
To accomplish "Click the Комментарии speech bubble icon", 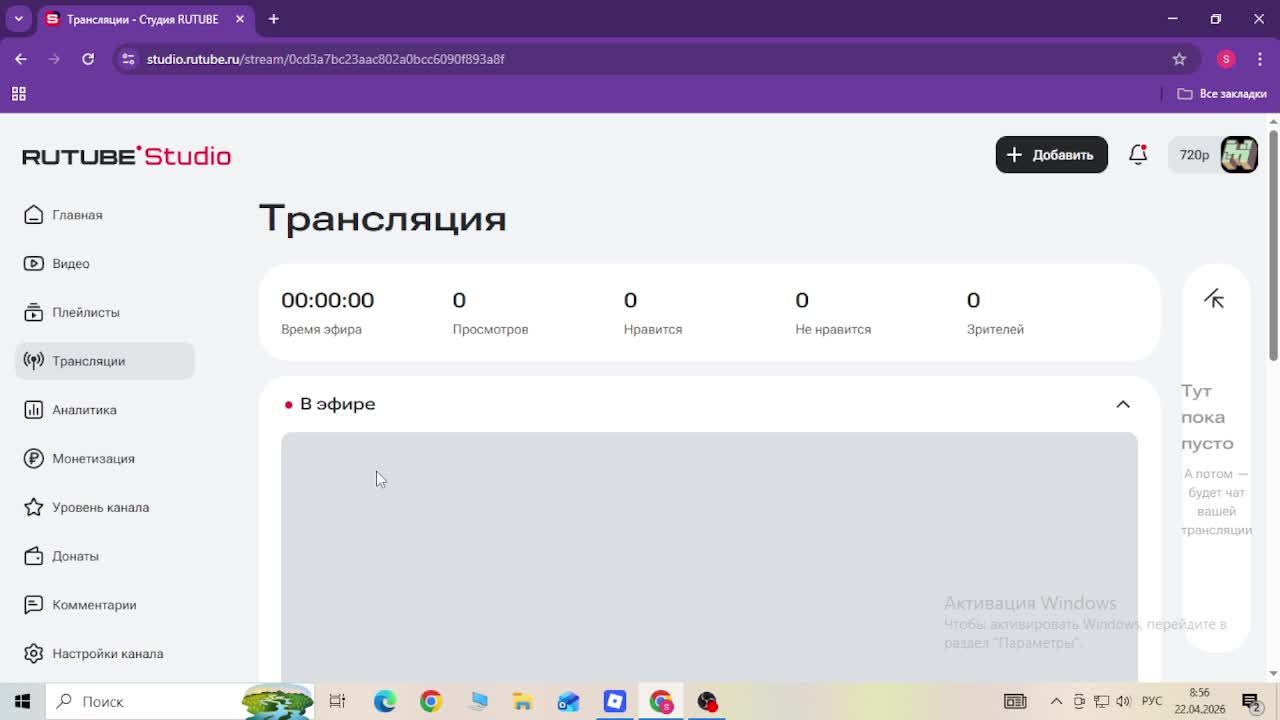I will click(x=33, y=605).
